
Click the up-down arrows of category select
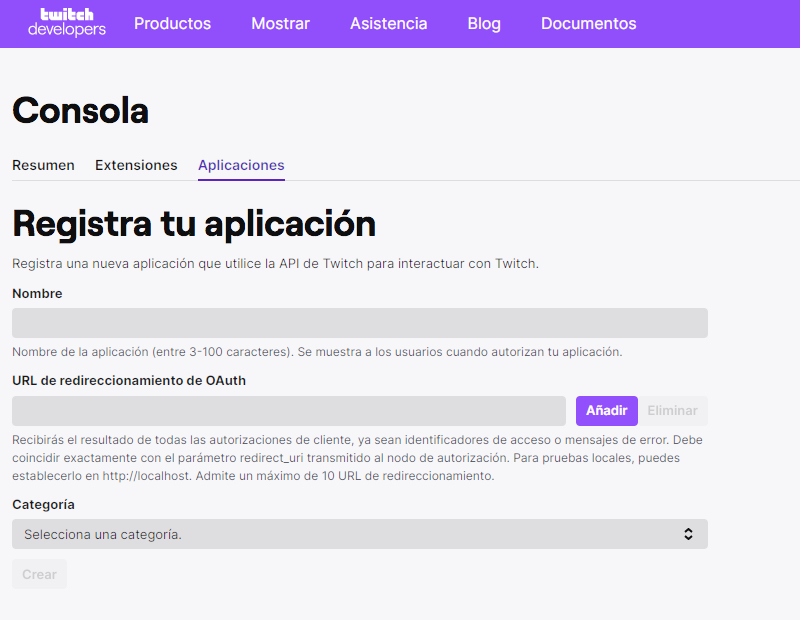tap(688, 534)
